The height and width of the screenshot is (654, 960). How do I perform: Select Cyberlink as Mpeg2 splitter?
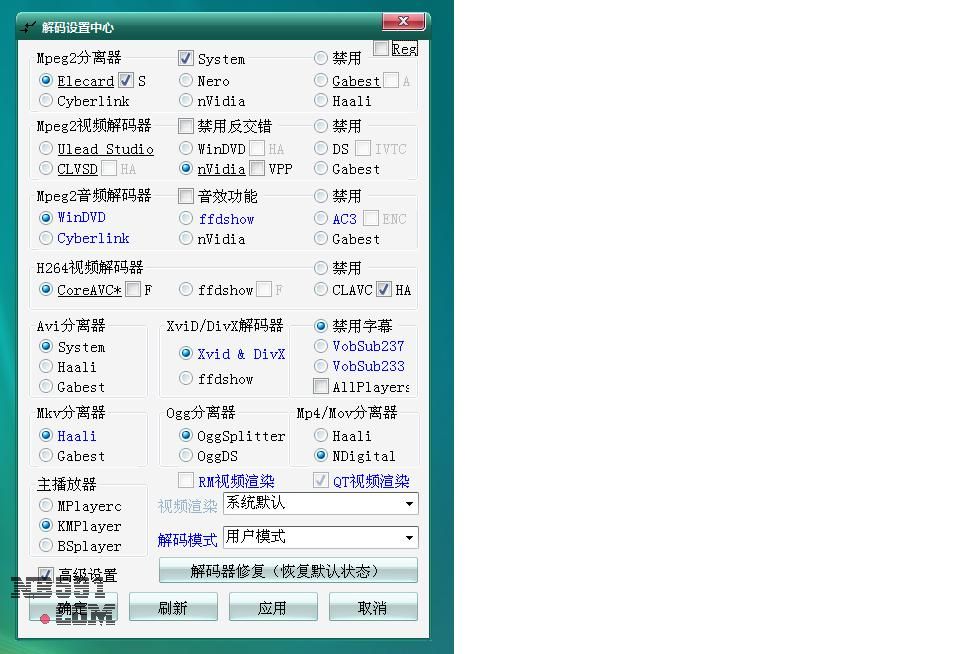pos(46,101)
